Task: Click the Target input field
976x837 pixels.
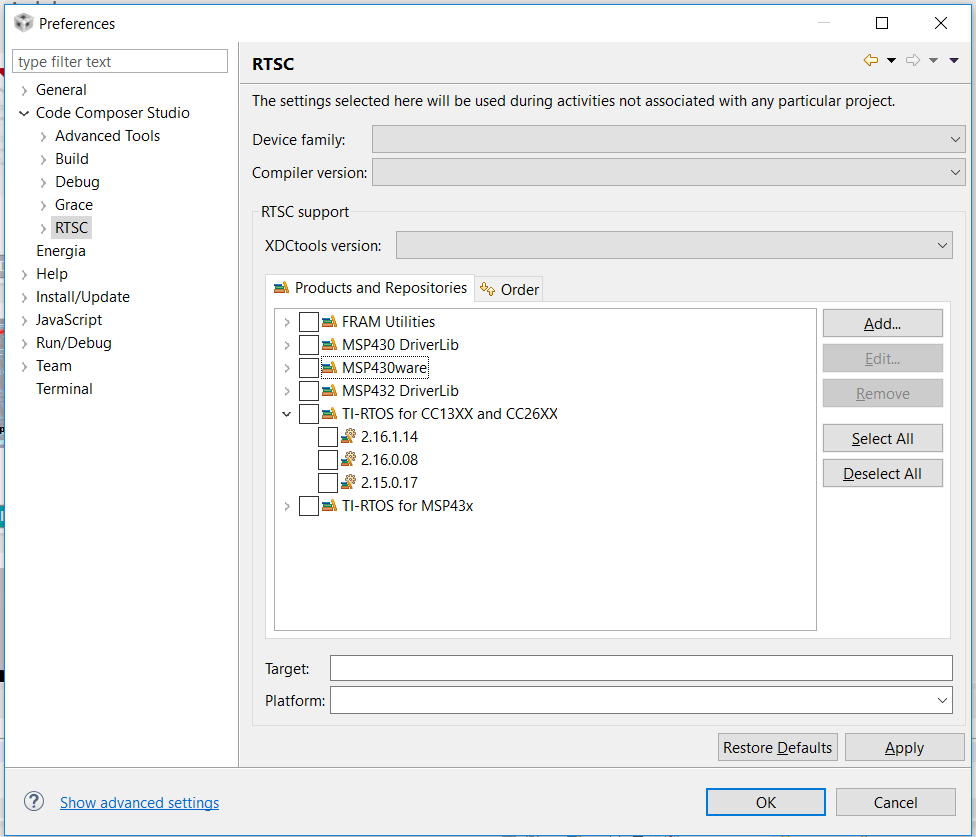Action: coord(641,668)
